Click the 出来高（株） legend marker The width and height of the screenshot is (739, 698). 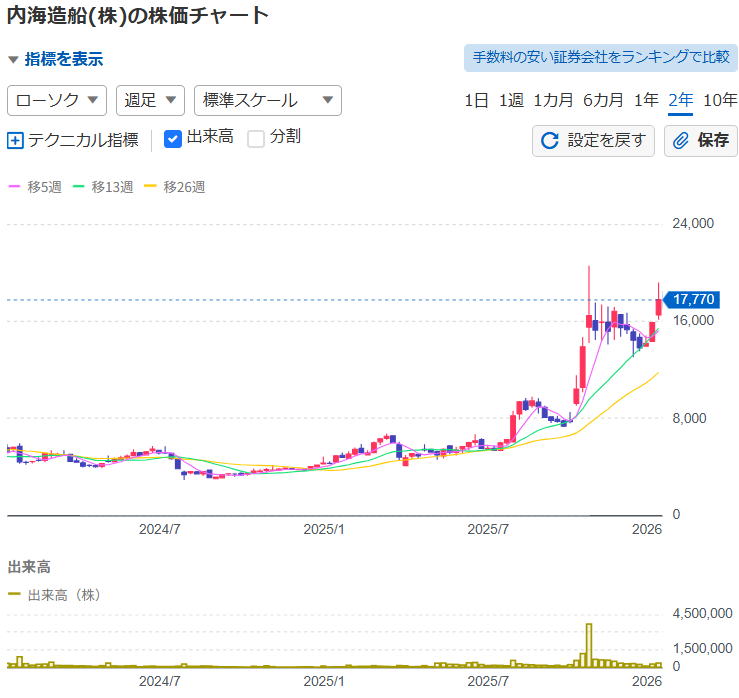click(15, 594)
